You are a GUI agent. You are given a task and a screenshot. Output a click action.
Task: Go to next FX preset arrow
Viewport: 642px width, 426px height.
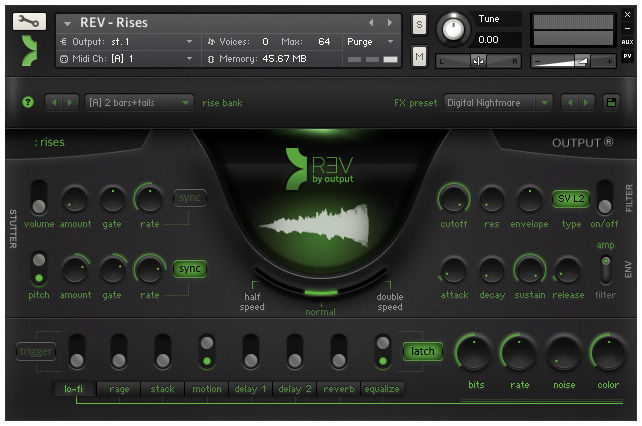(586, 102)
